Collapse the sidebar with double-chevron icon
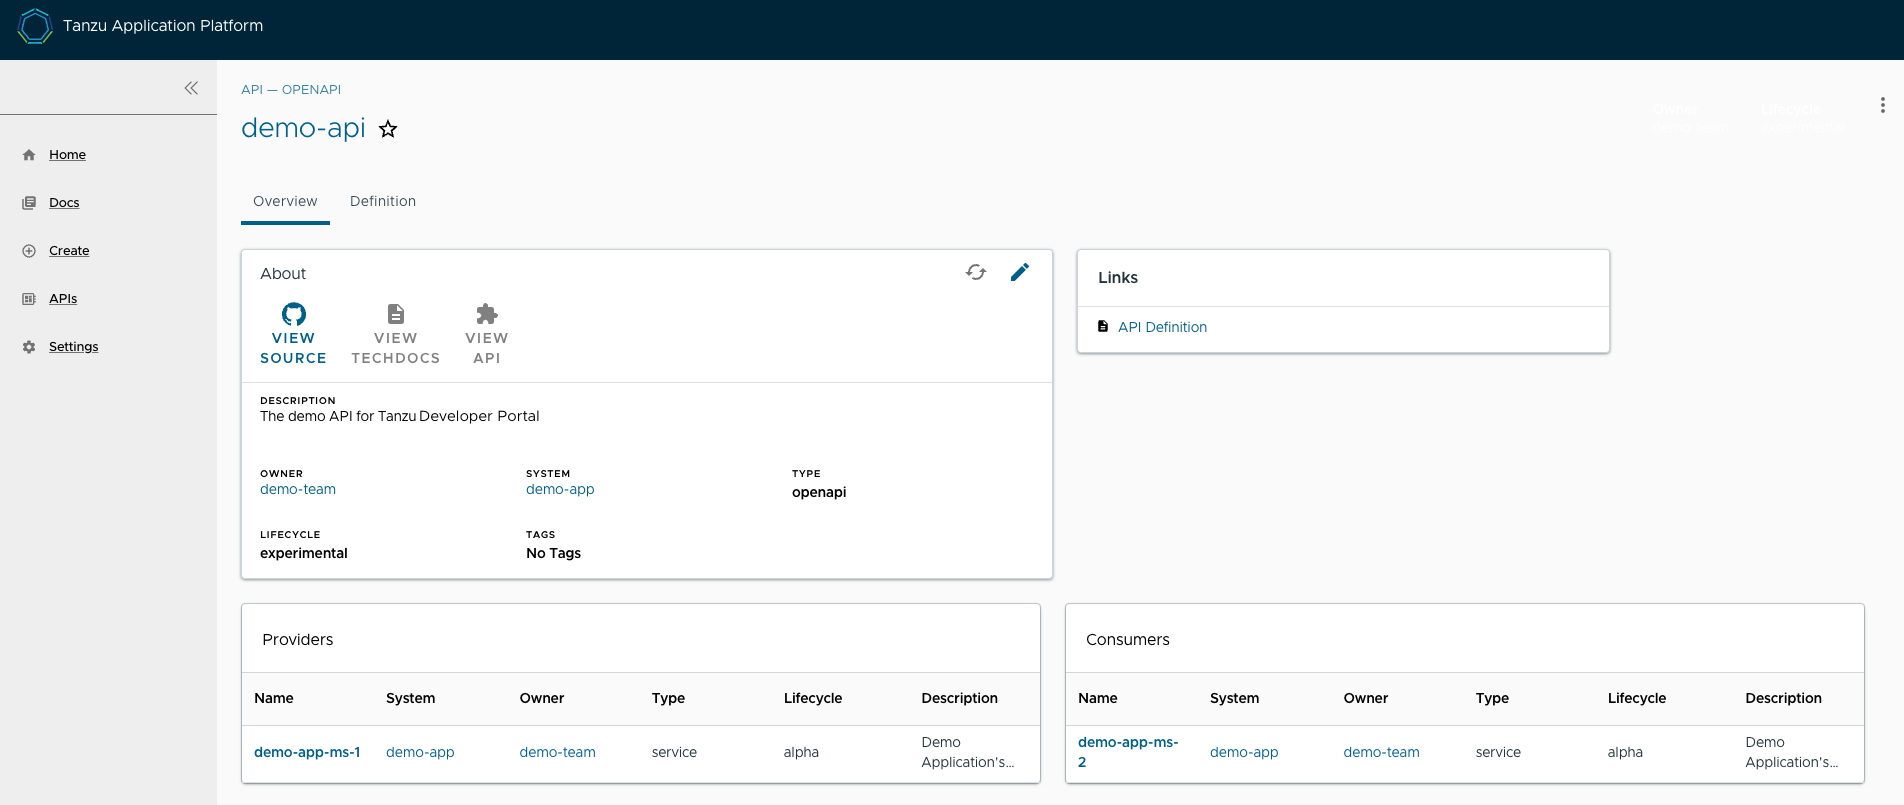 point(191,88)
